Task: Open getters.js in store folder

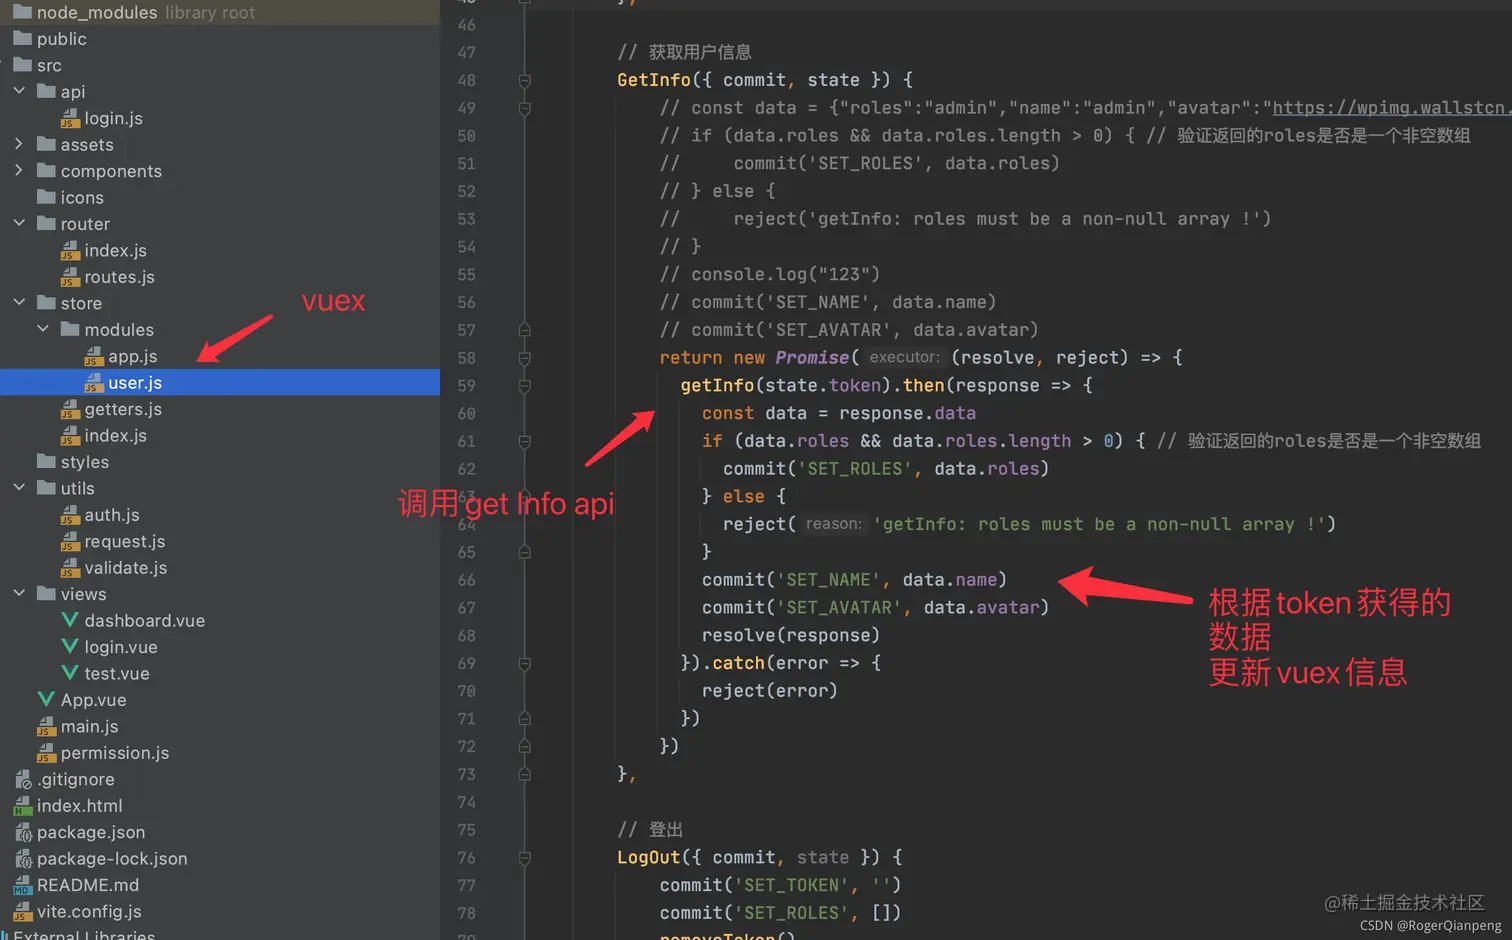Action: [x=123, y=409]
